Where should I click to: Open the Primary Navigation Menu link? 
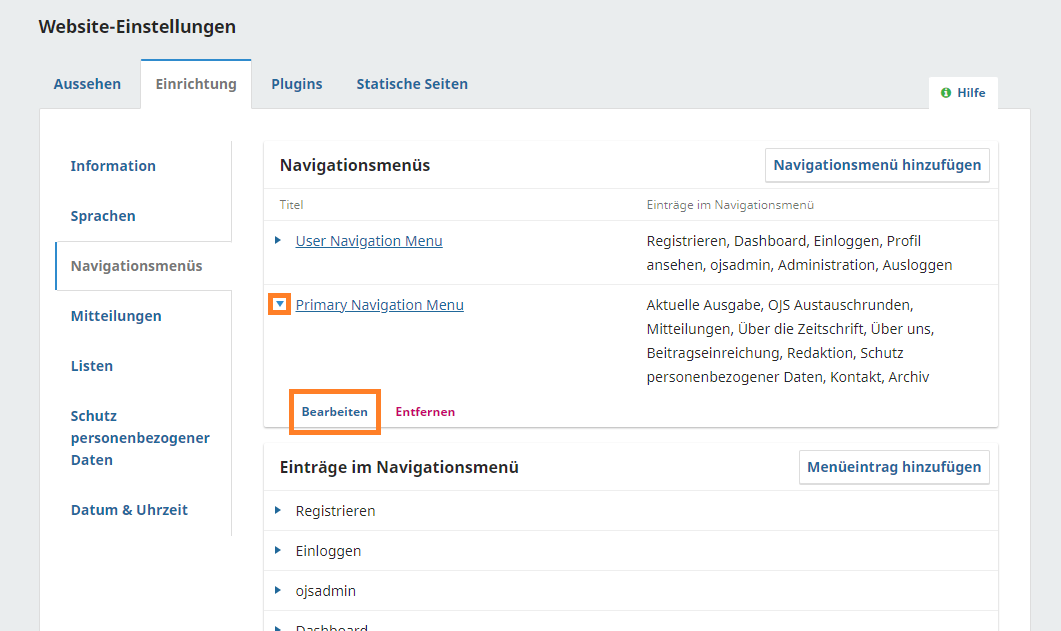[380, 305]
